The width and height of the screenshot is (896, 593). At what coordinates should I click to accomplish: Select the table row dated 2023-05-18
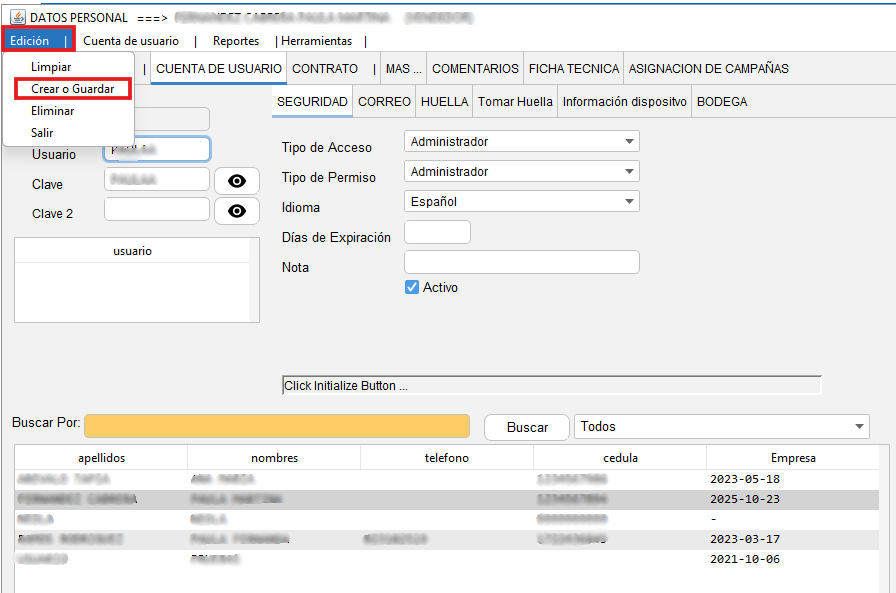(x=447, y=479)
